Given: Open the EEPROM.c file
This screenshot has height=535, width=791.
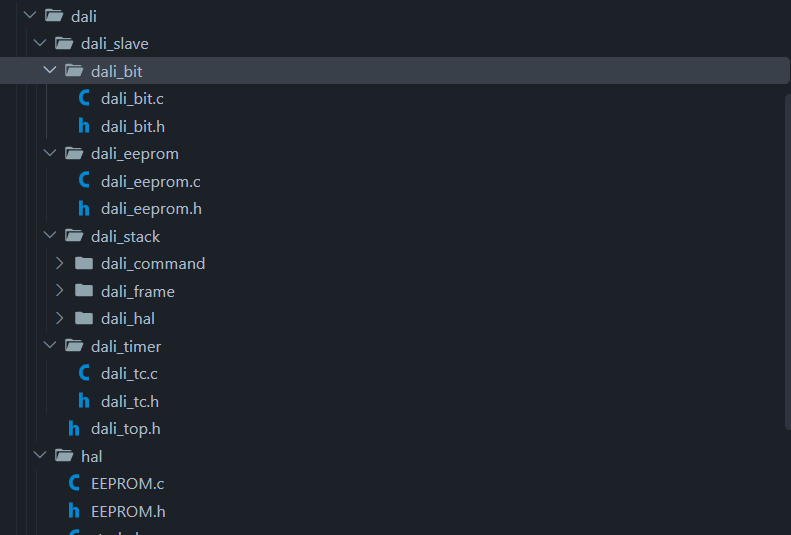Looking at the screenshot, I should [x=128, y=484].
